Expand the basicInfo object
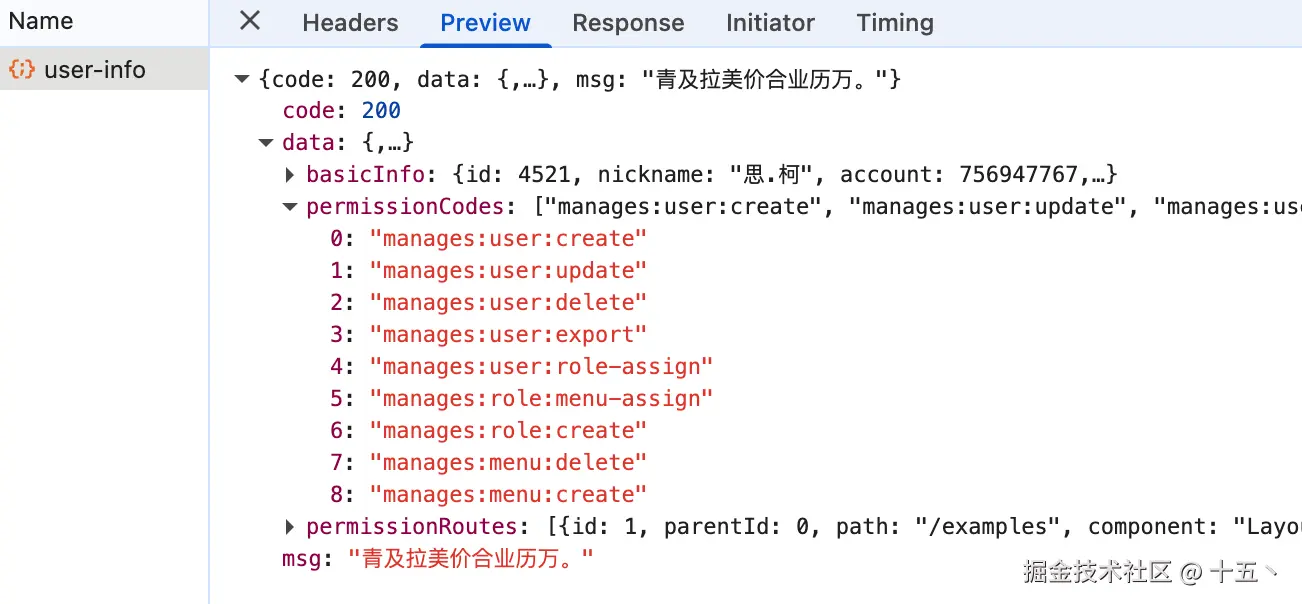The image size is (1302, 604). [x=290, y=175]
